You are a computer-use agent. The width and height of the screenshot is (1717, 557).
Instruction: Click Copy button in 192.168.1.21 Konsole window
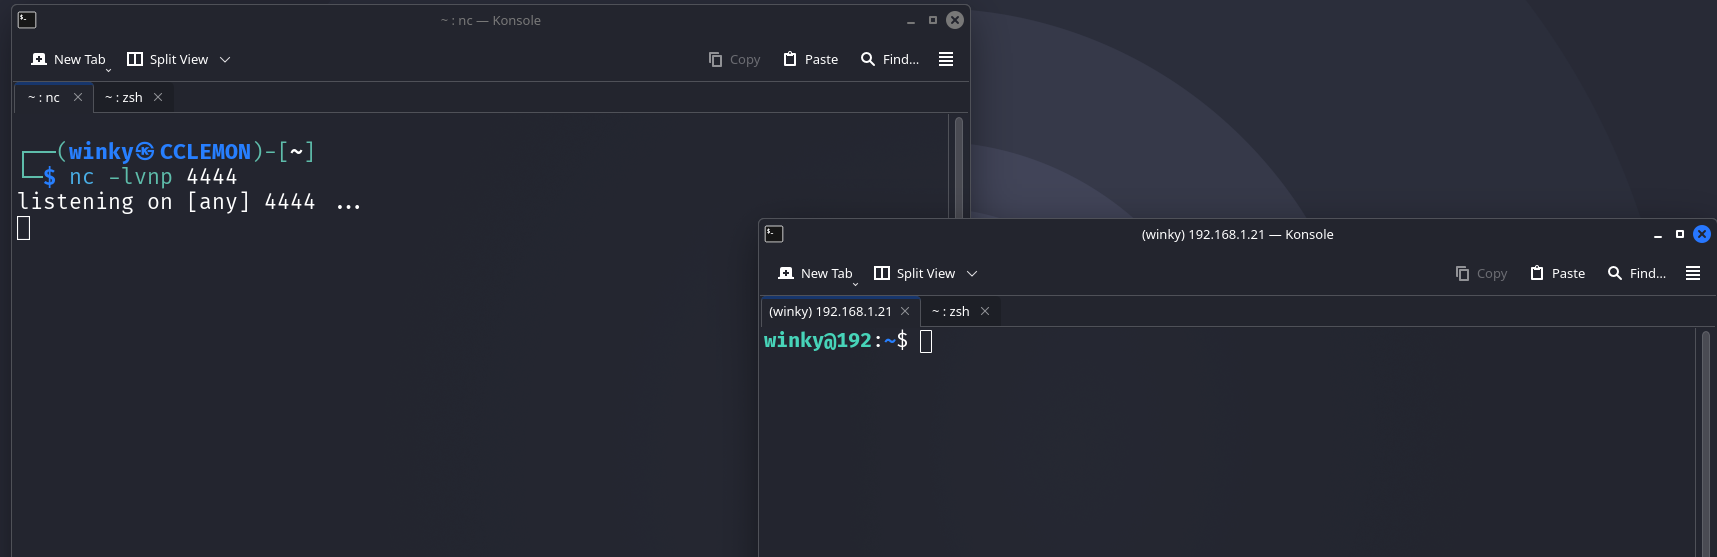(x=1481, y=274)
